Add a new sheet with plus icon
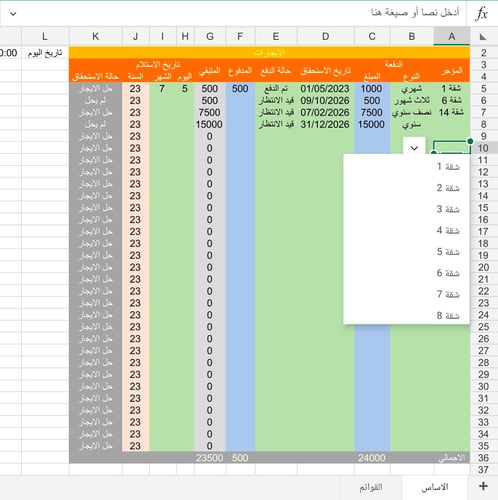The image size is (498, 500). [x=483, y=486]
